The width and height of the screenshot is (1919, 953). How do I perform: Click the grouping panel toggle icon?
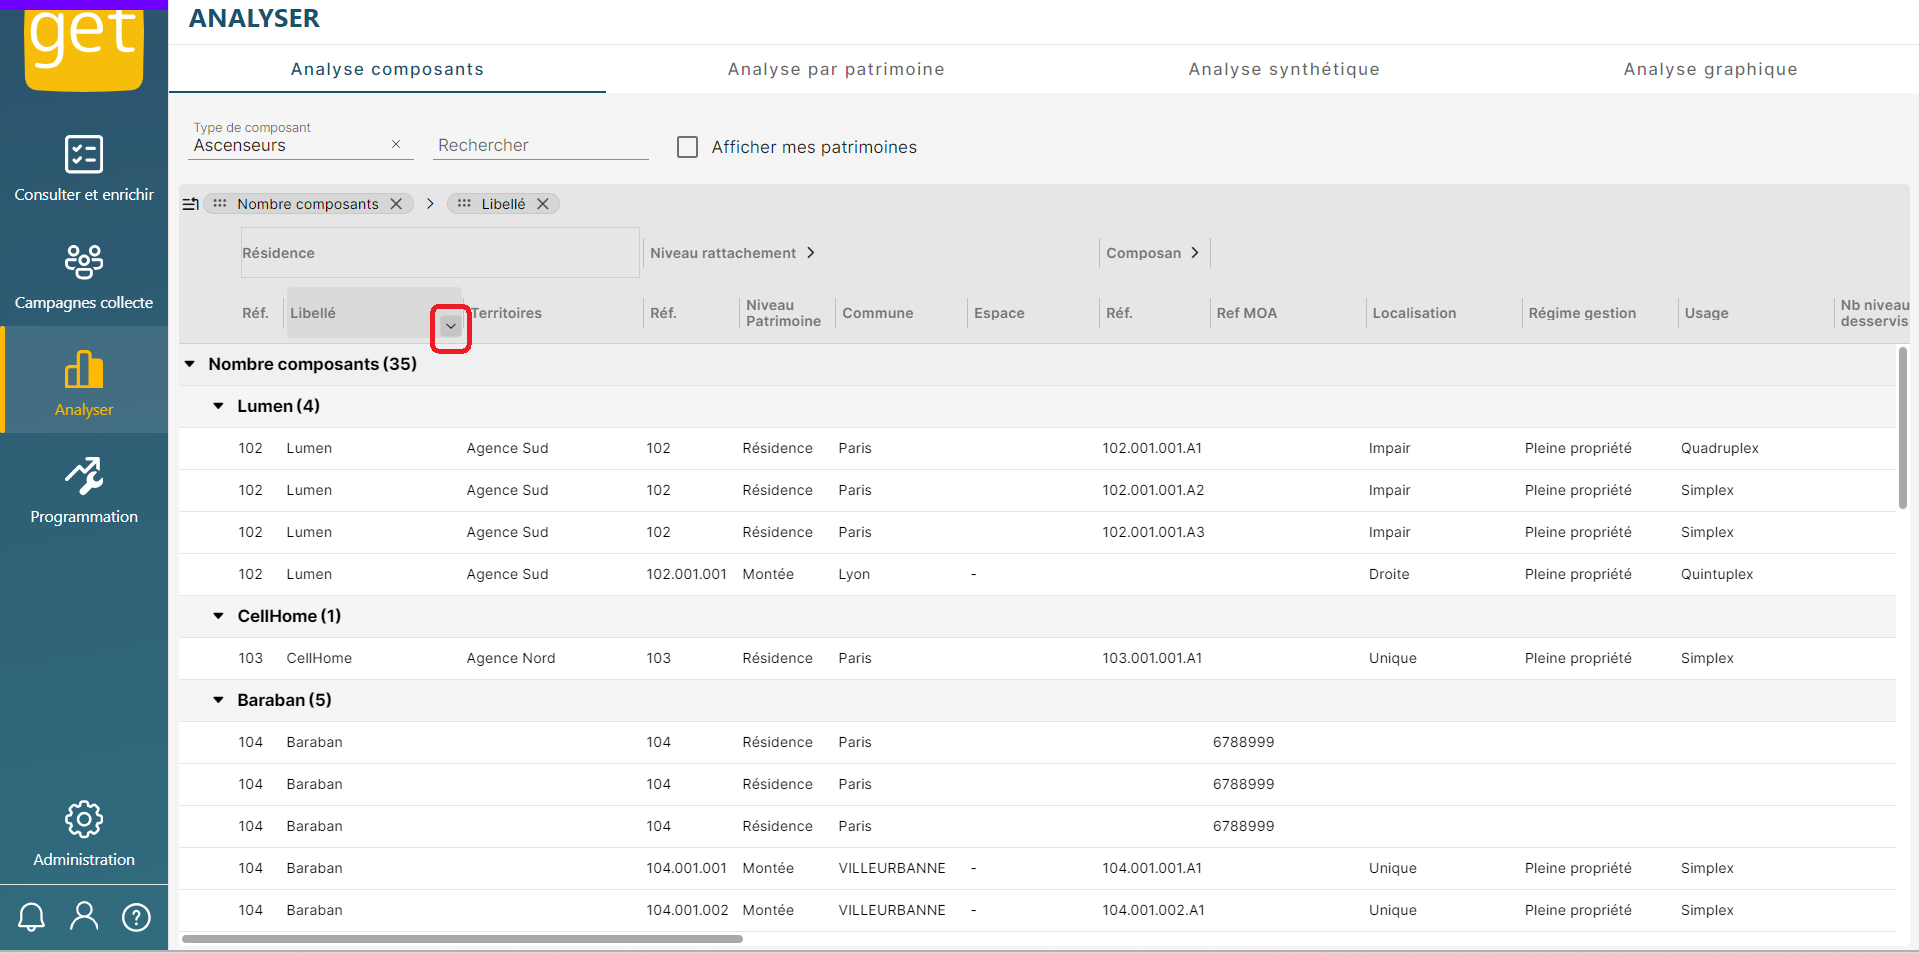point(190,204)
